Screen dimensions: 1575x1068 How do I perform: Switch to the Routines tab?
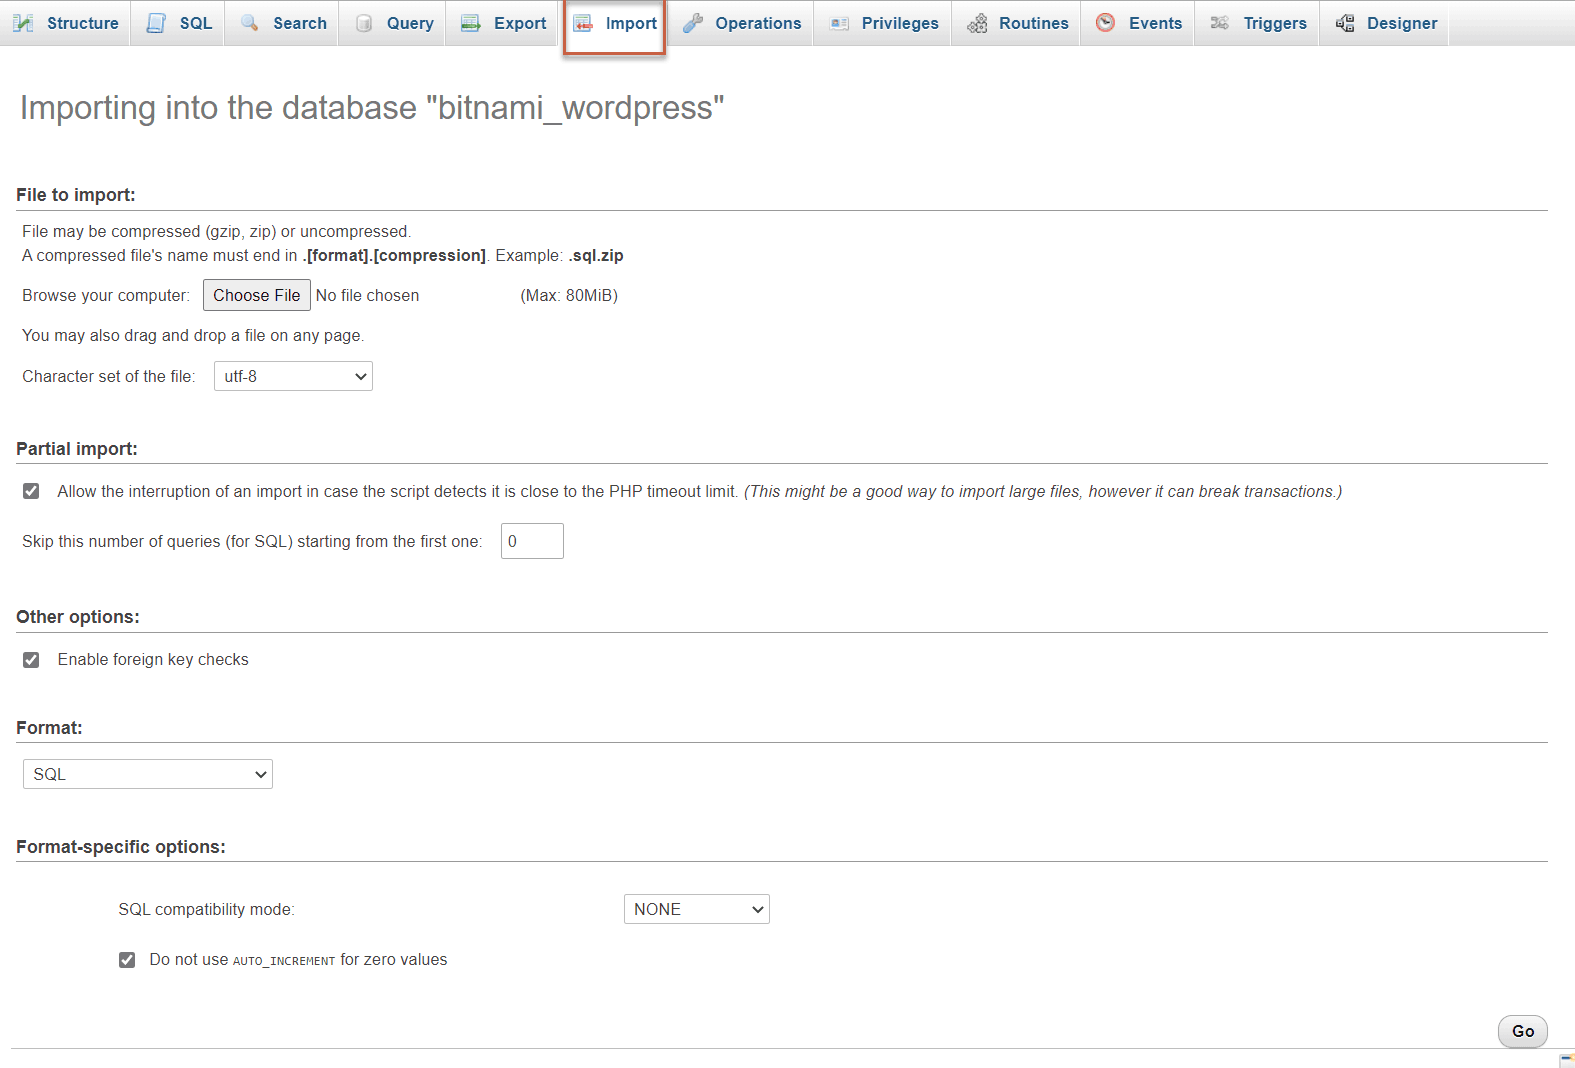1018,23
